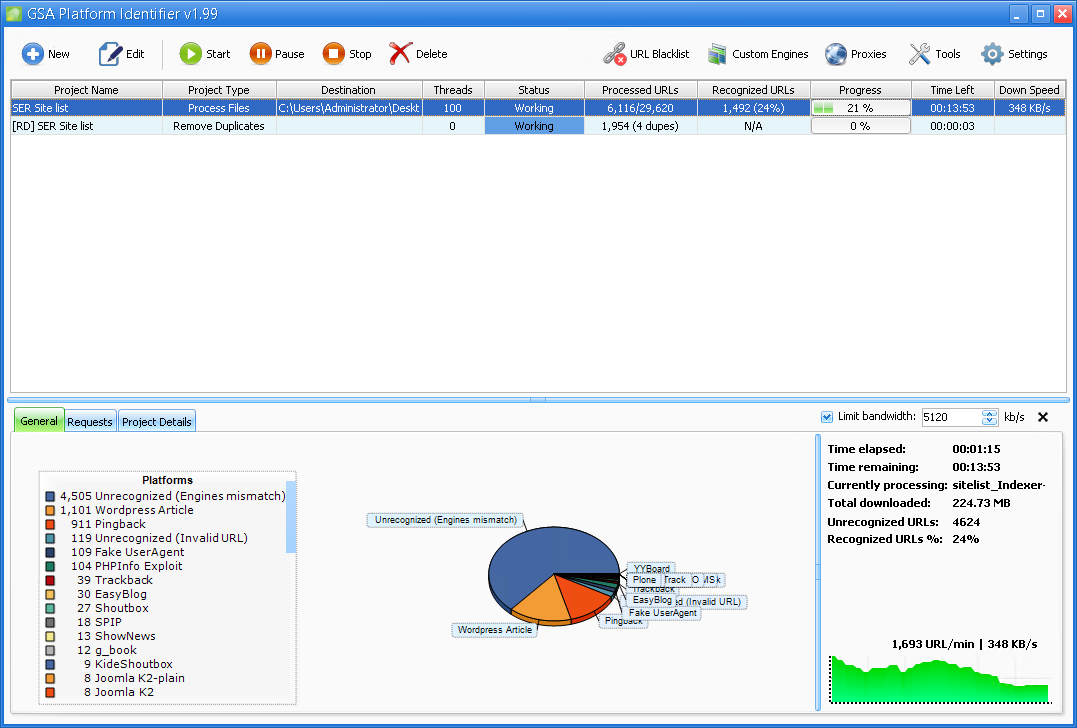Toggle the Limit bandwidth checkbox
Viewport: 1077px width, 728px height.
pyautogui.click(x=826, y=417)
